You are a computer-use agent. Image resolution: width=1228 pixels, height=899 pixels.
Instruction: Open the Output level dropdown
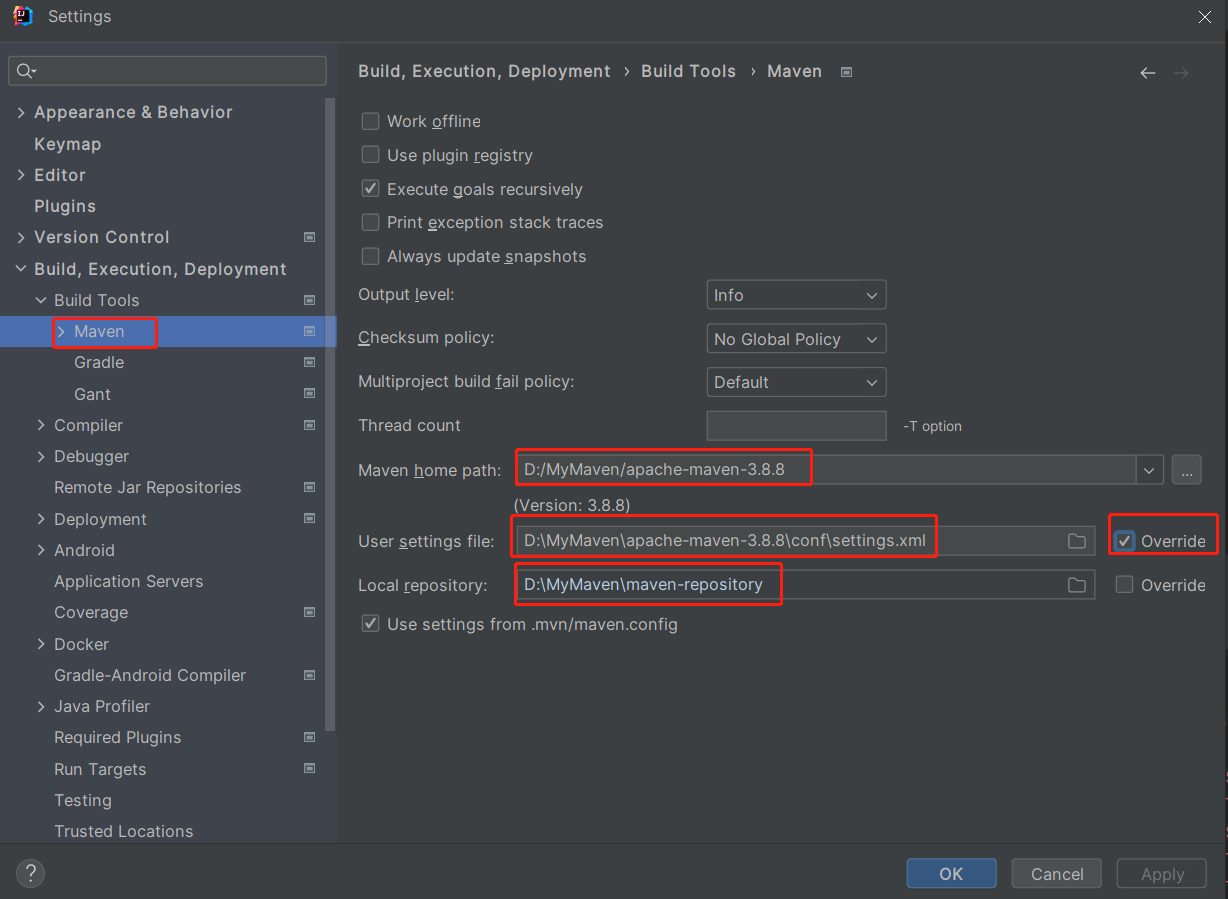(796, 295)
